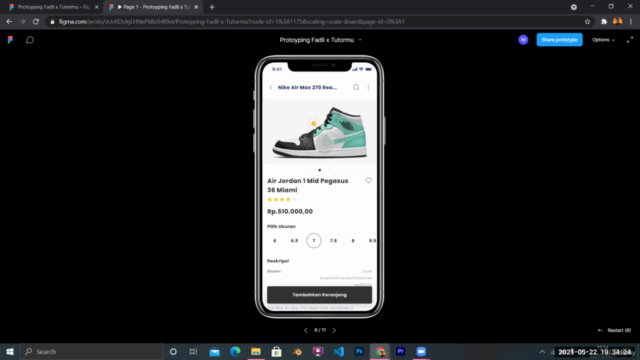Tap Tambahkan Keranjang button

(x=319, y=295)
